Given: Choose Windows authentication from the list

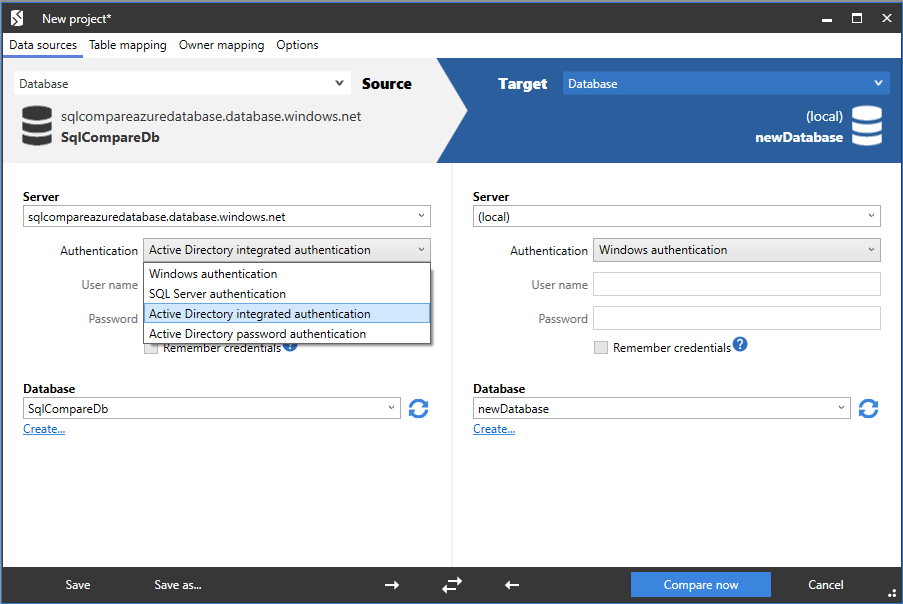Looking at the screenshot, I should coord(287,274).
